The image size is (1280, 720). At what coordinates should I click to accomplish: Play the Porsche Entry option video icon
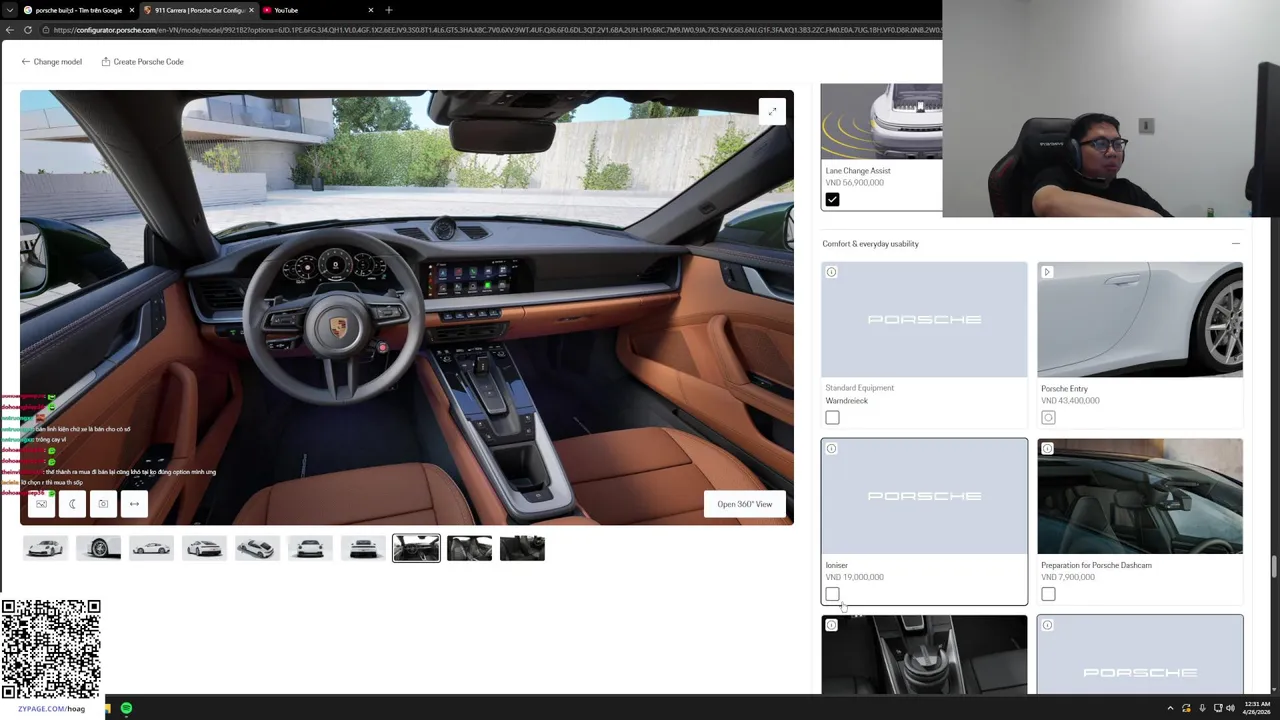pyautogui.click(x=1047, y=272)
